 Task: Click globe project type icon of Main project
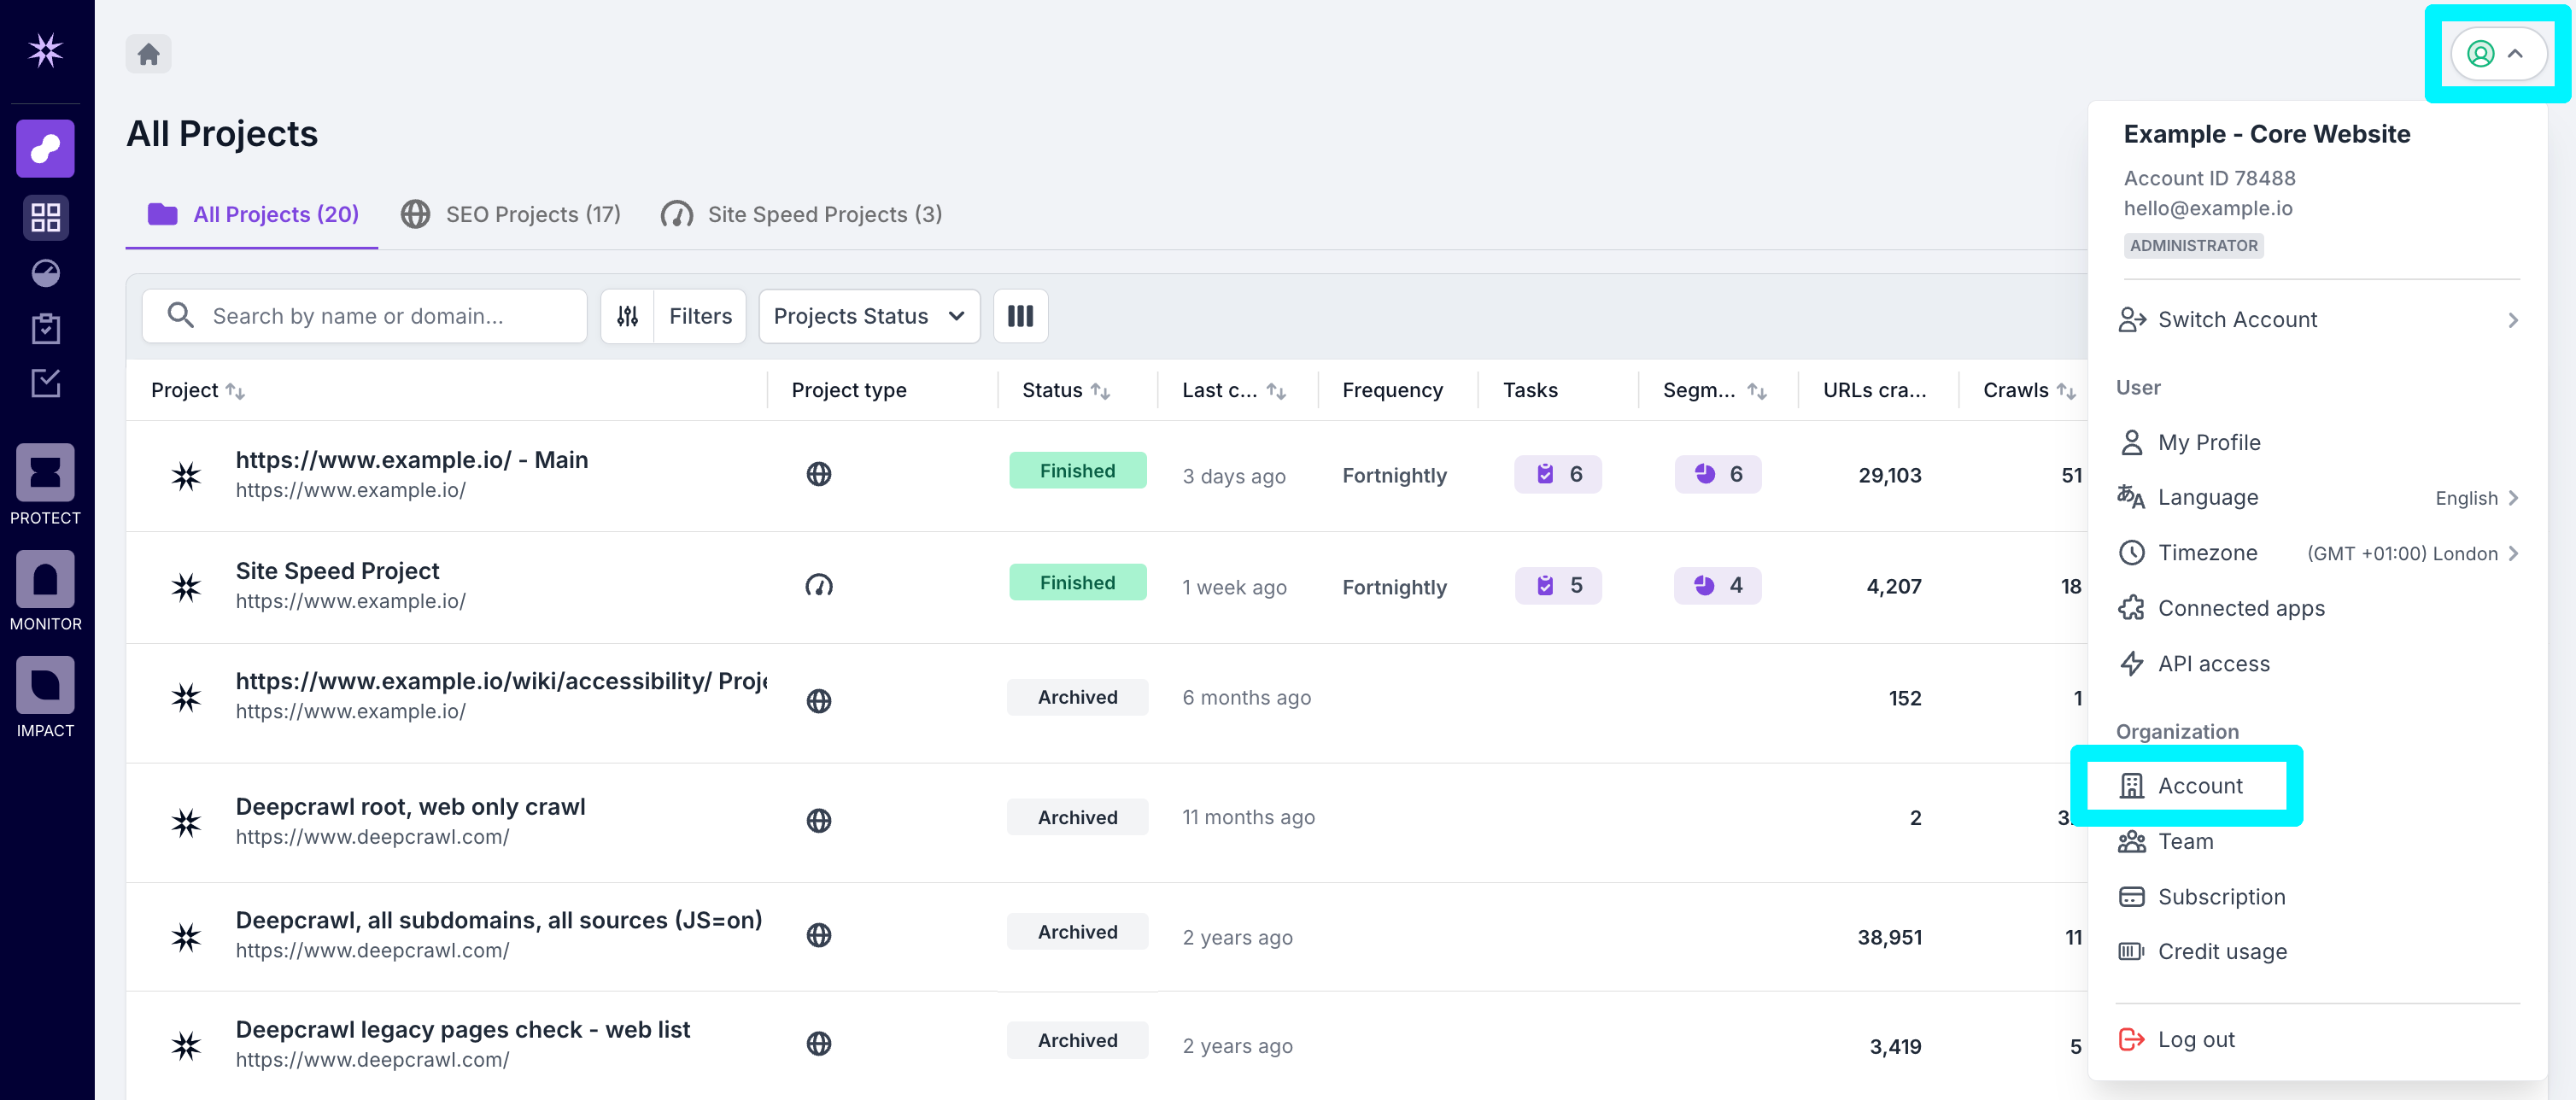tap(818, 474)
